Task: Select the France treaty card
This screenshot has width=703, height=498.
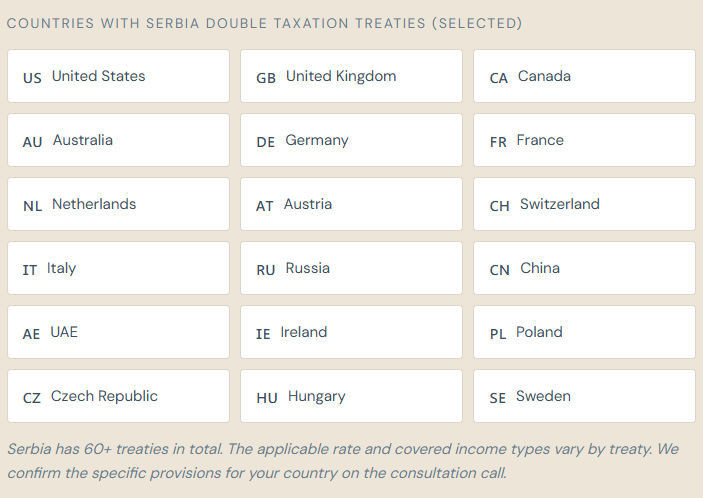Action: tap(584, 140)
